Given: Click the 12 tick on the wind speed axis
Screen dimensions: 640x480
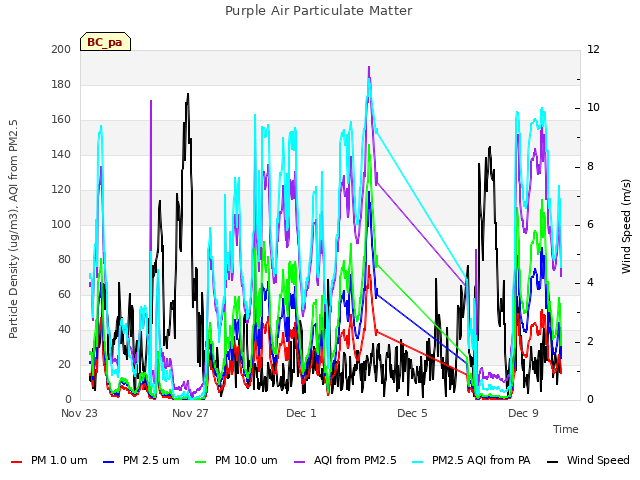Looking at the screenshot, I should [593, 49].
